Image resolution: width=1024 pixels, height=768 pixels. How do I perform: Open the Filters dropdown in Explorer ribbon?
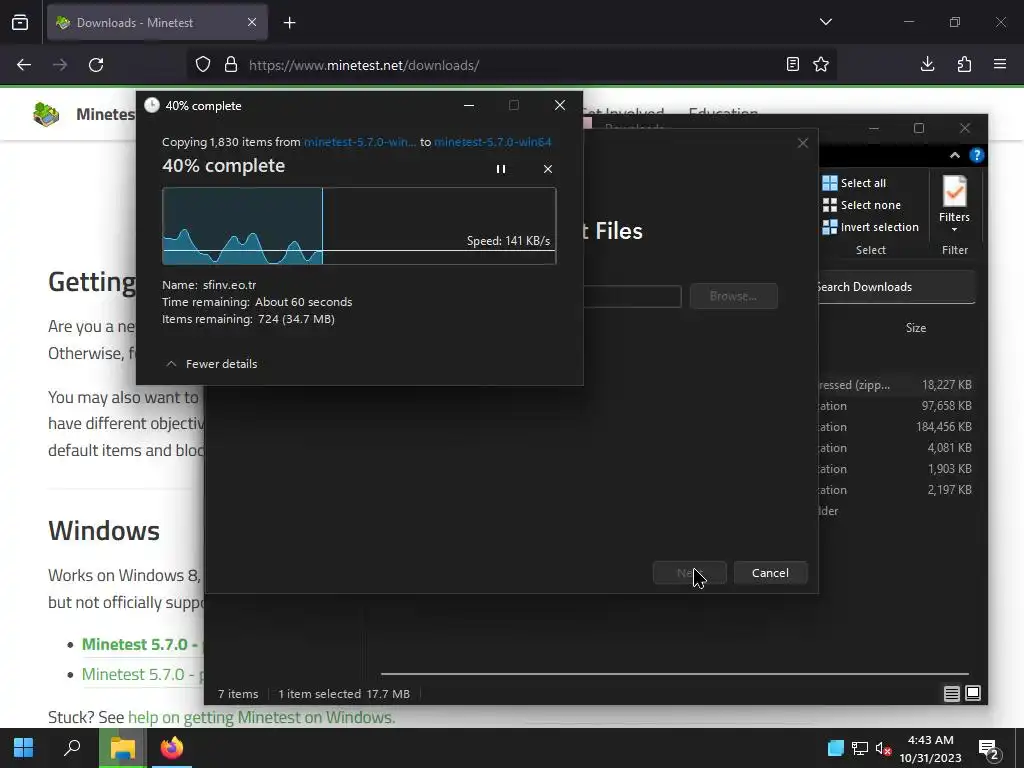tap(954, 204)
